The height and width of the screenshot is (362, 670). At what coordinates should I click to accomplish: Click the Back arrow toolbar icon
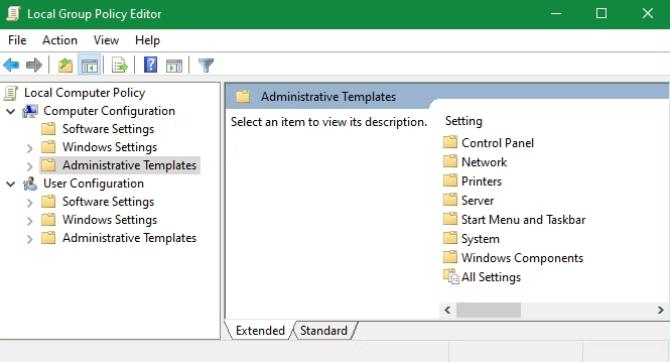pos(11,65)
